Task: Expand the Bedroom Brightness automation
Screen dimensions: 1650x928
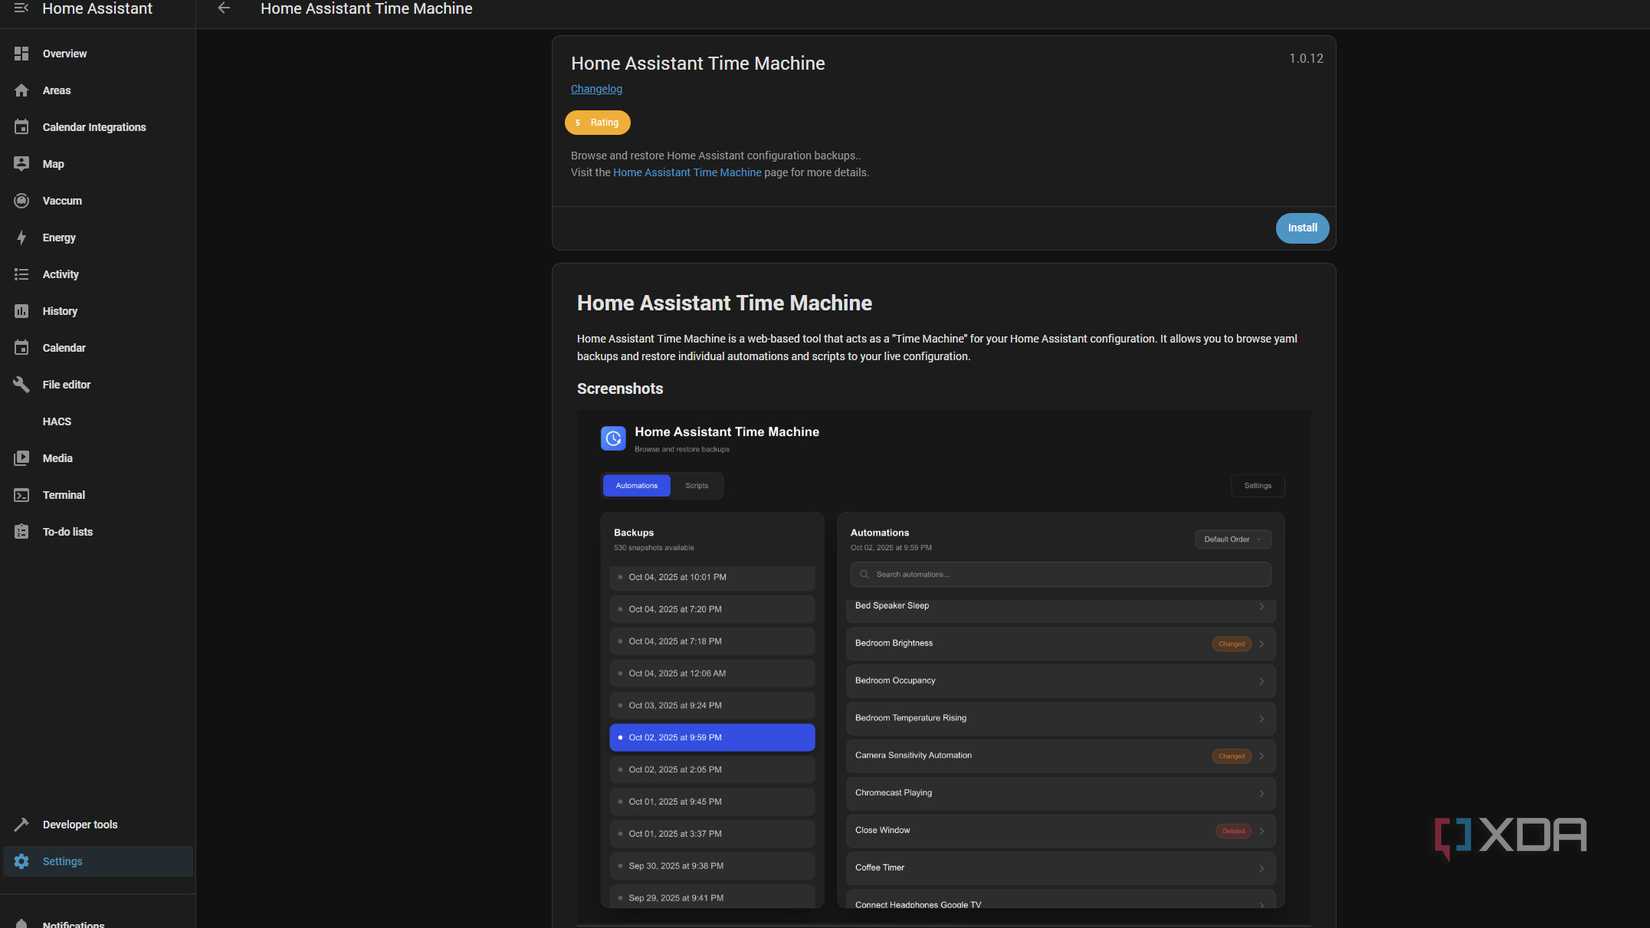Action: tap(1059, 643)
